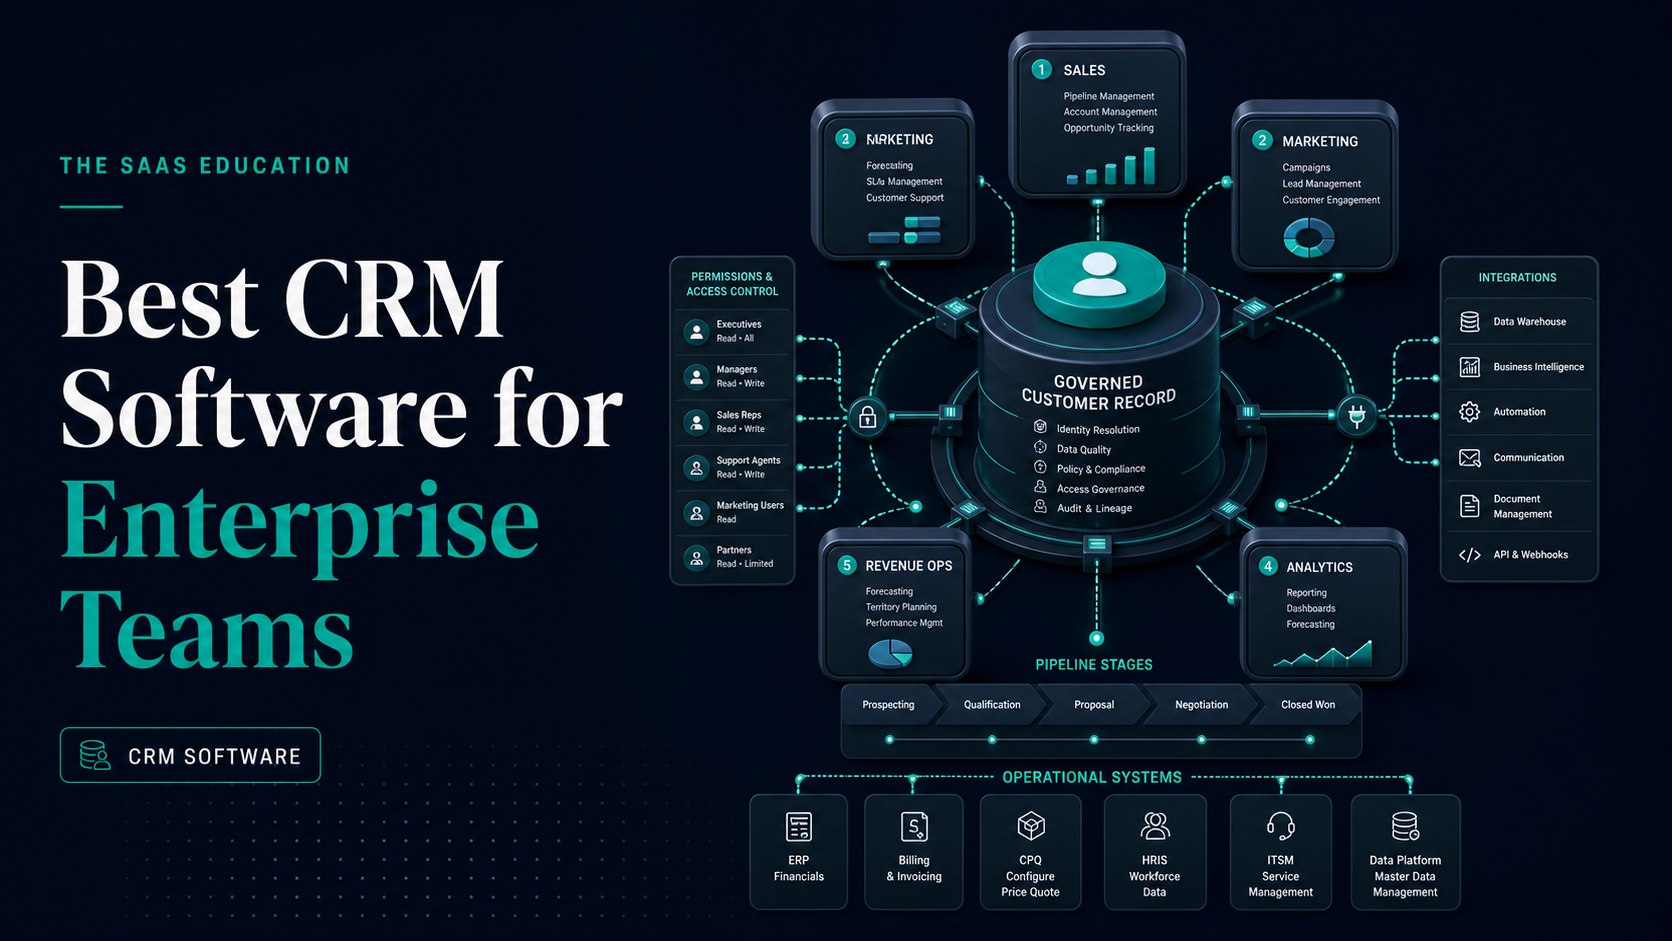The height and width of the screenshot is (941, 1672).
Task: Select the Prospecting pipeline stage
Action: pyautogui.click(x=889, y=705)
